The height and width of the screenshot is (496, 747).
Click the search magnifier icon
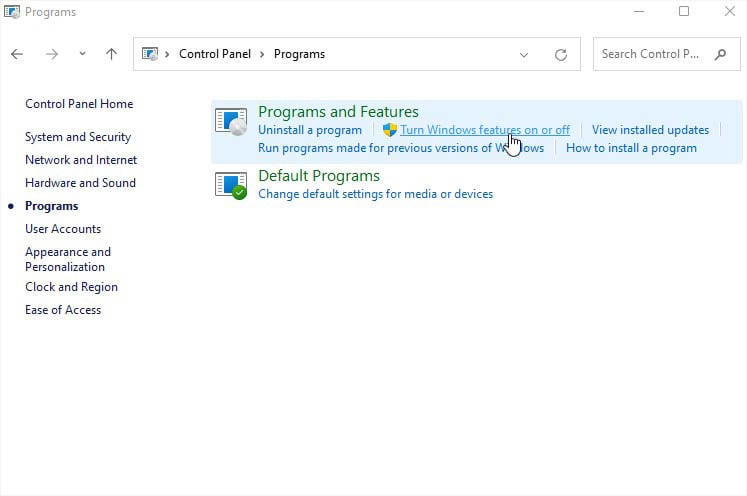tap(720, 54)
